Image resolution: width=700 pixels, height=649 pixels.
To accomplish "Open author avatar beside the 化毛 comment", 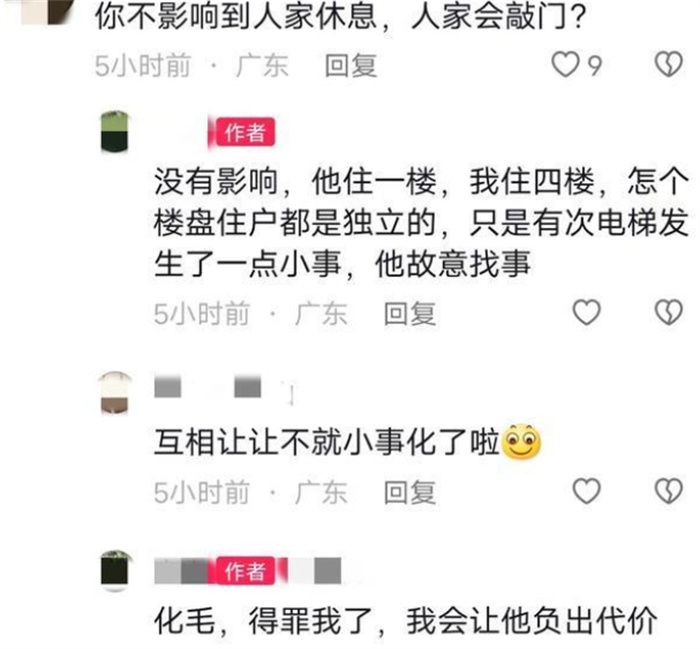I will tap(115, 571).
